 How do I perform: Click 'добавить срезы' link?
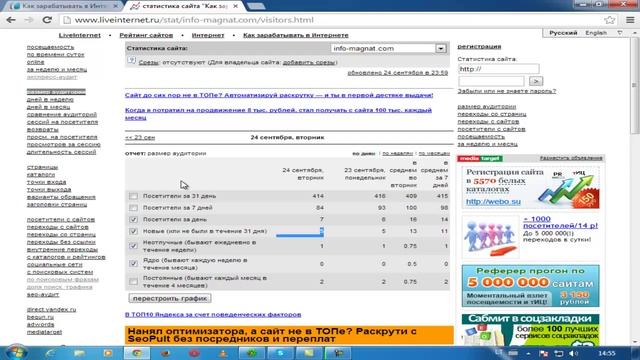[x=309, y=62]
